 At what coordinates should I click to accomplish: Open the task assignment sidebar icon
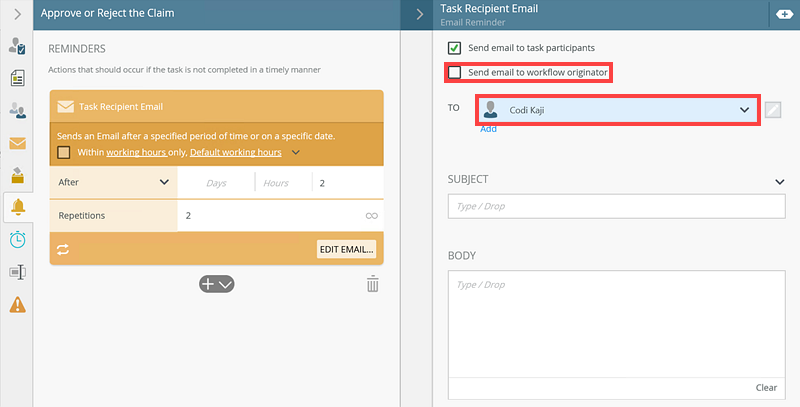tap(17, 46)
